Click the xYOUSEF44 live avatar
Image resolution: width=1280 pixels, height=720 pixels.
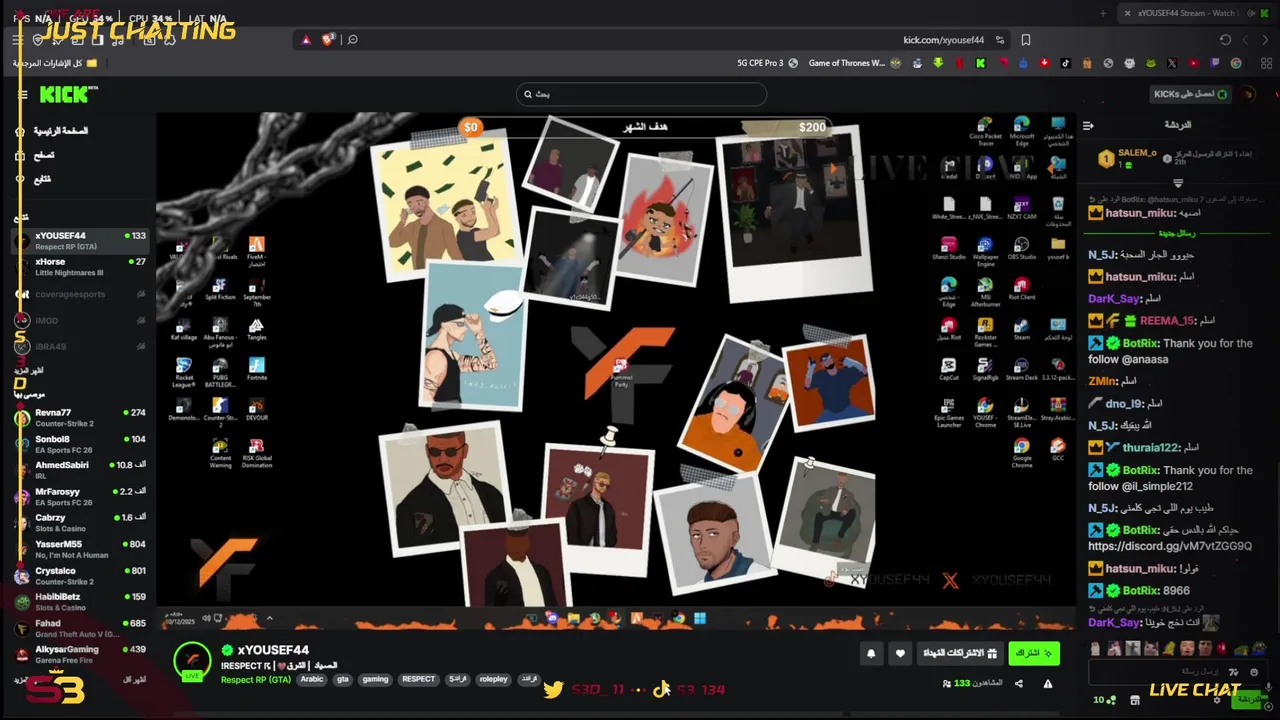(x=192, y=661)
